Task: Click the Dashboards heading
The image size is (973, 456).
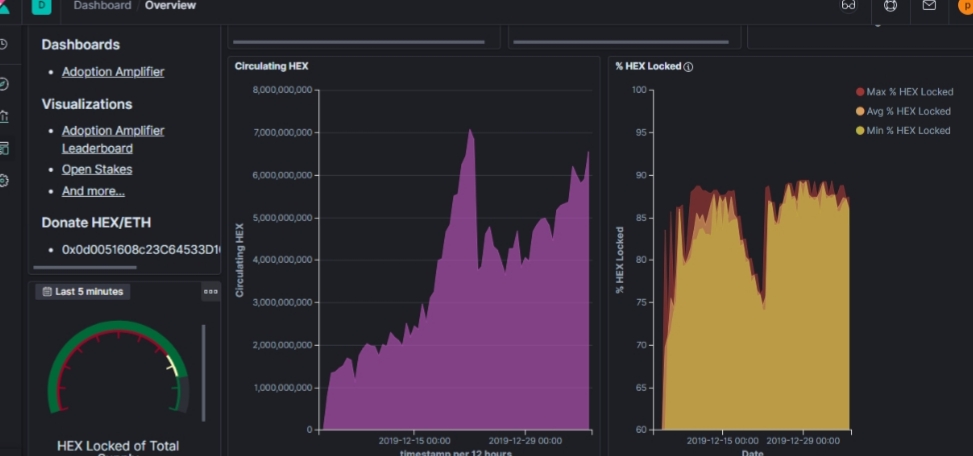Action: 81,45
